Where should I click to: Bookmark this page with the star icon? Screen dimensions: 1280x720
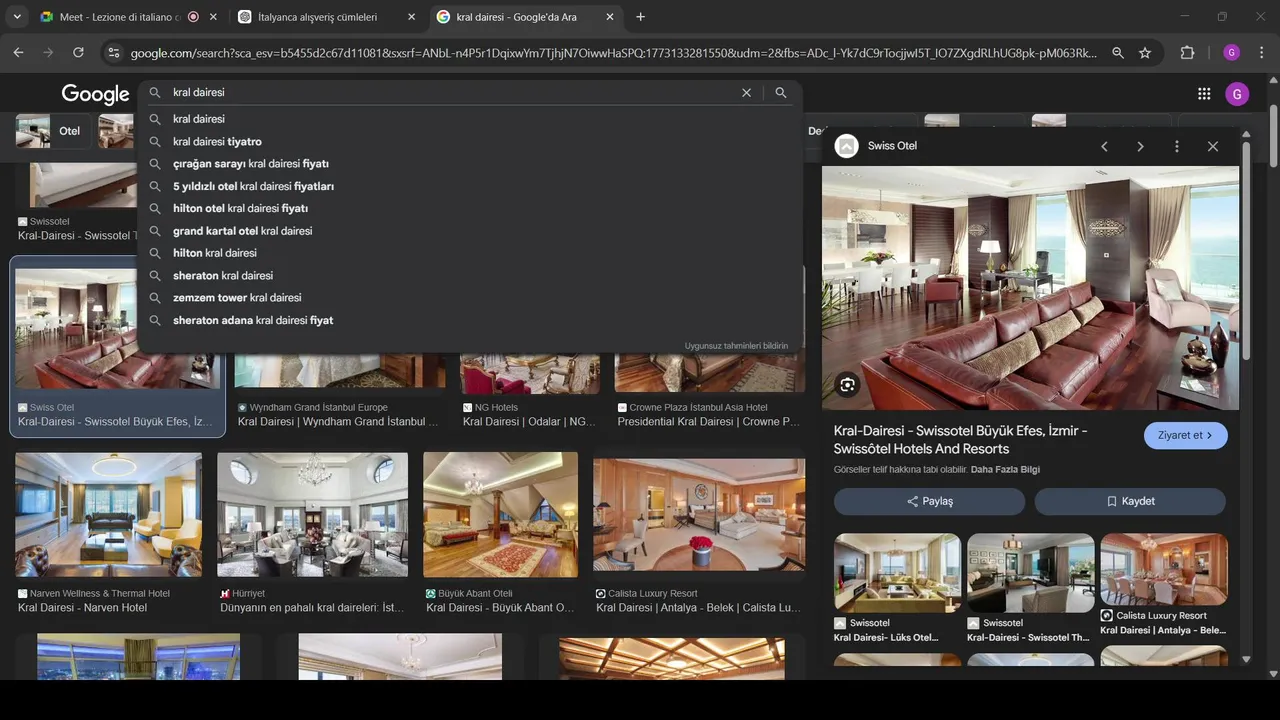(1145, 53)
